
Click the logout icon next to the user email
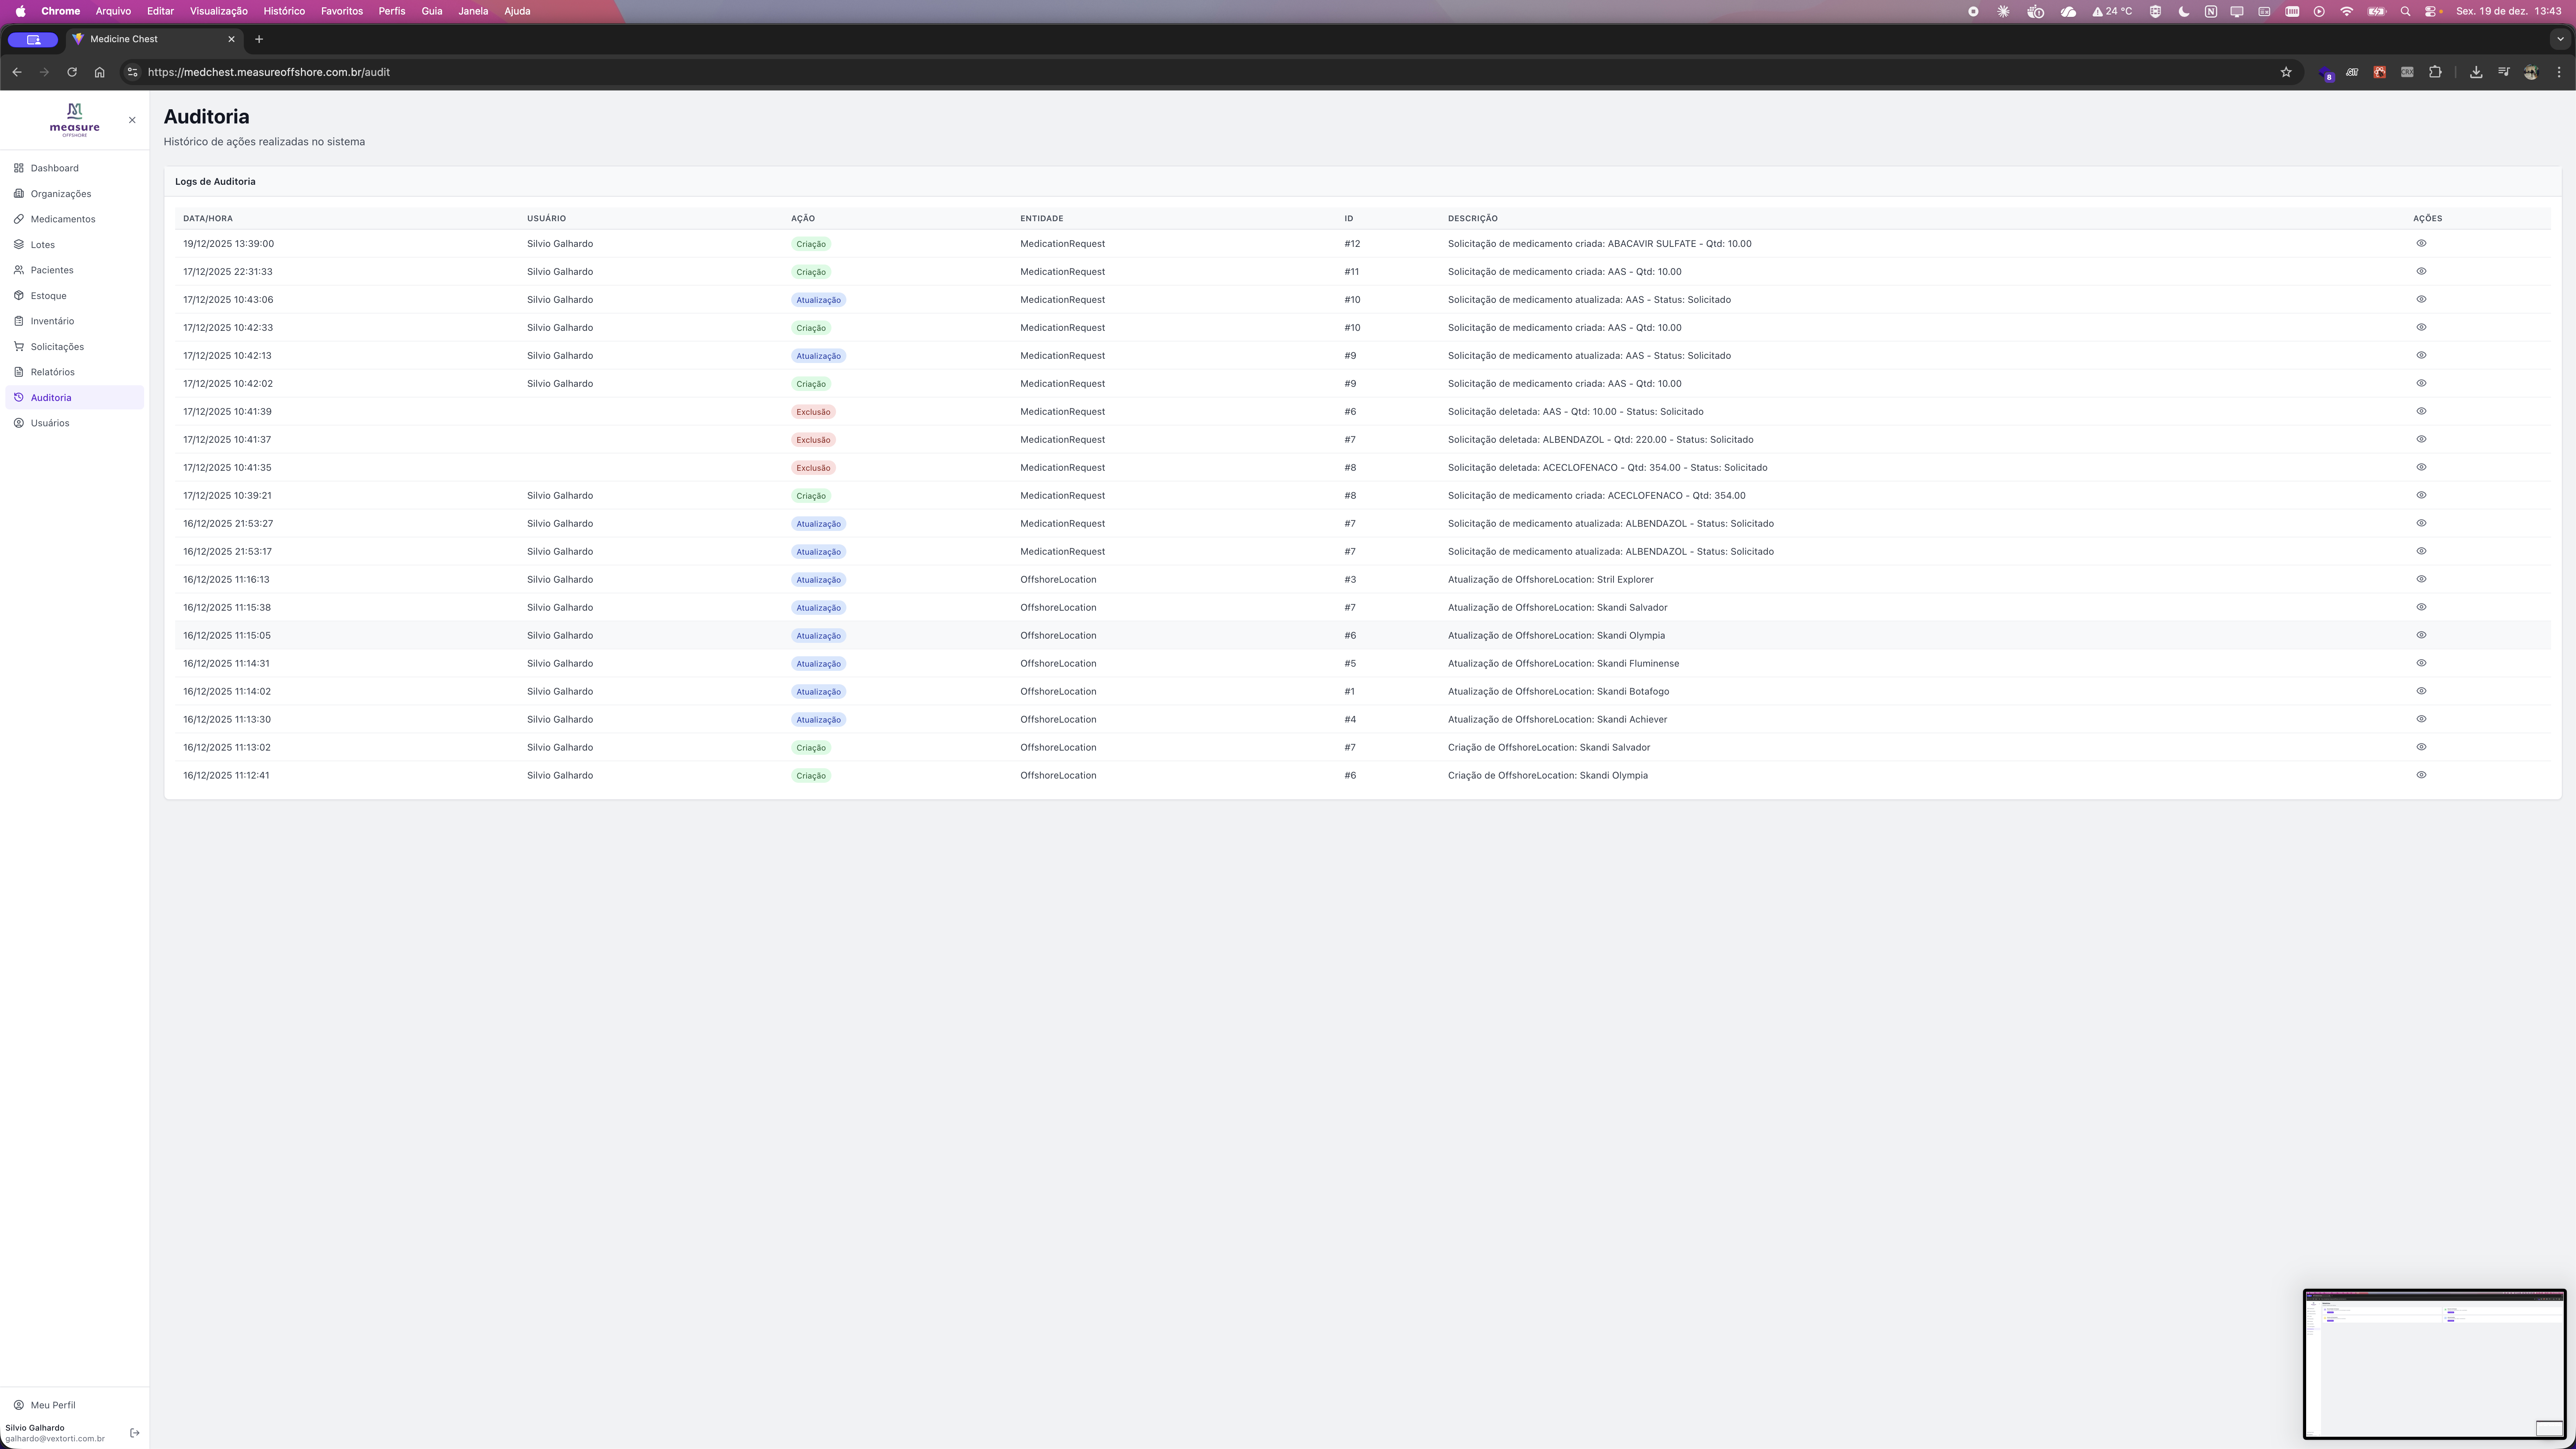click(x=135, y=1433)
